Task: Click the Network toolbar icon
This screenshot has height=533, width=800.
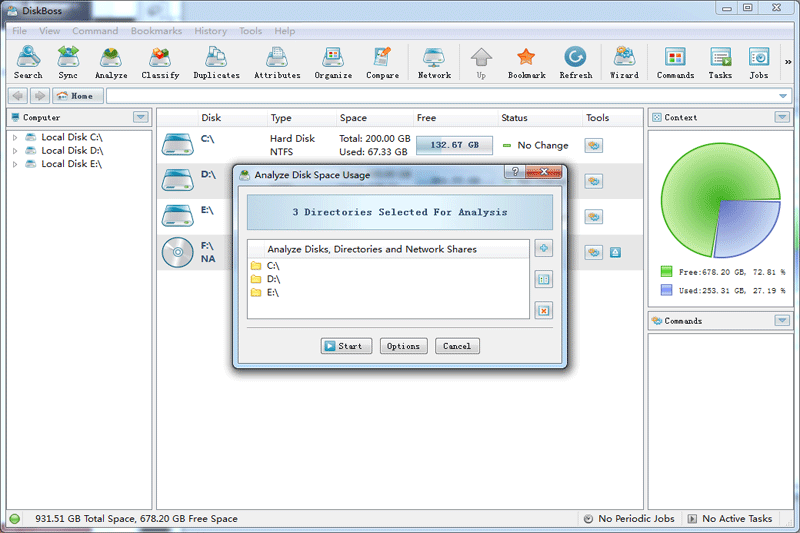Action: (x=434, y=62)
